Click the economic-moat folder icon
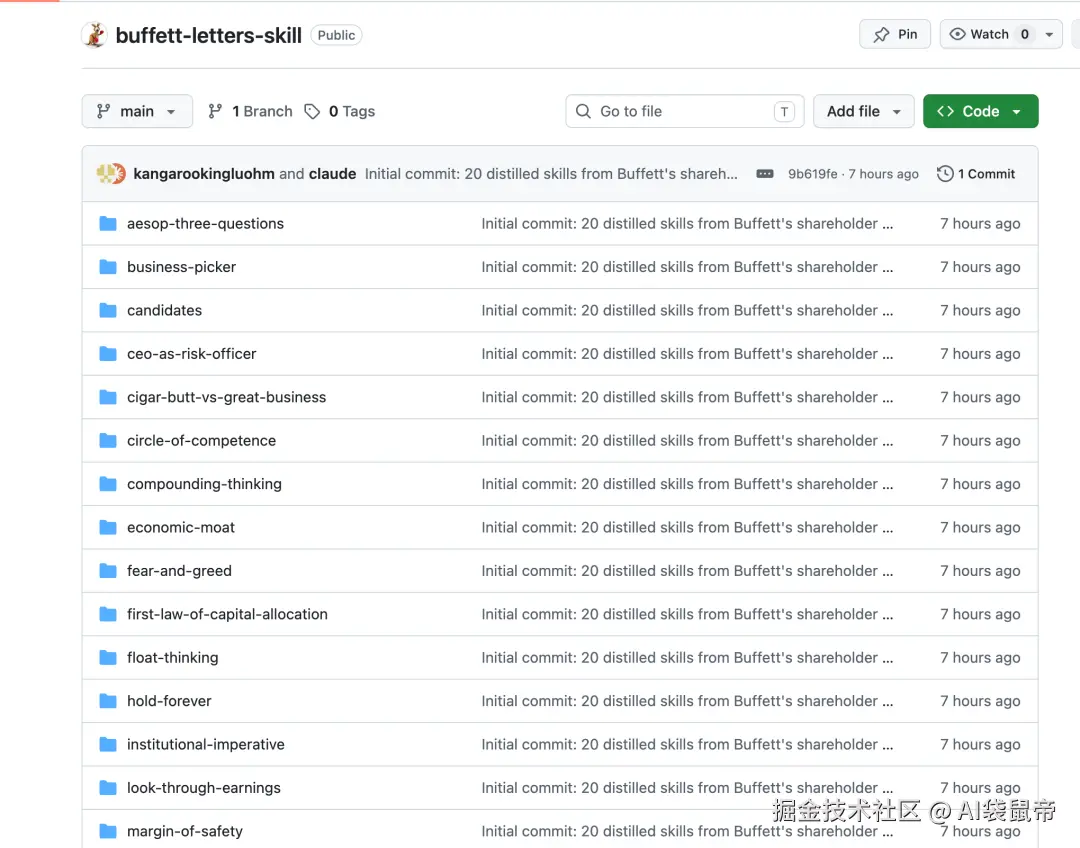1080x848 pixels. (x=107, y=527)
